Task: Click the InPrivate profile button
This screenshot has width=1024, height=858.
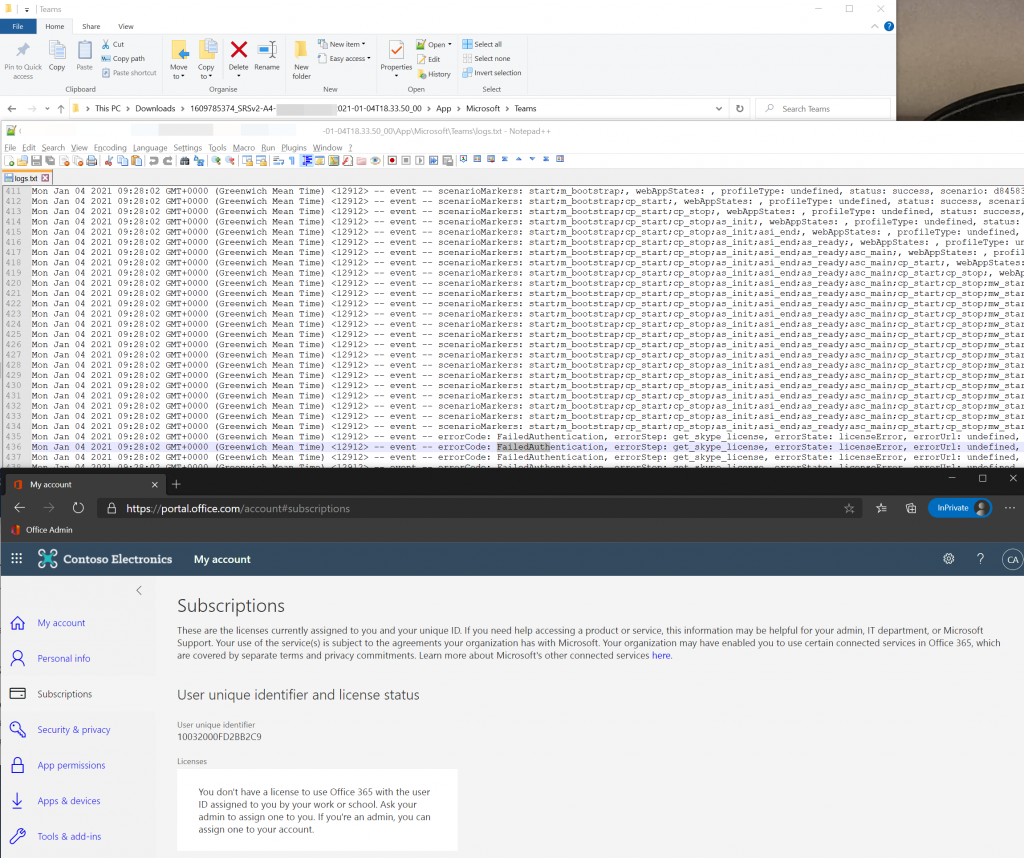Action: pos(960,507)
